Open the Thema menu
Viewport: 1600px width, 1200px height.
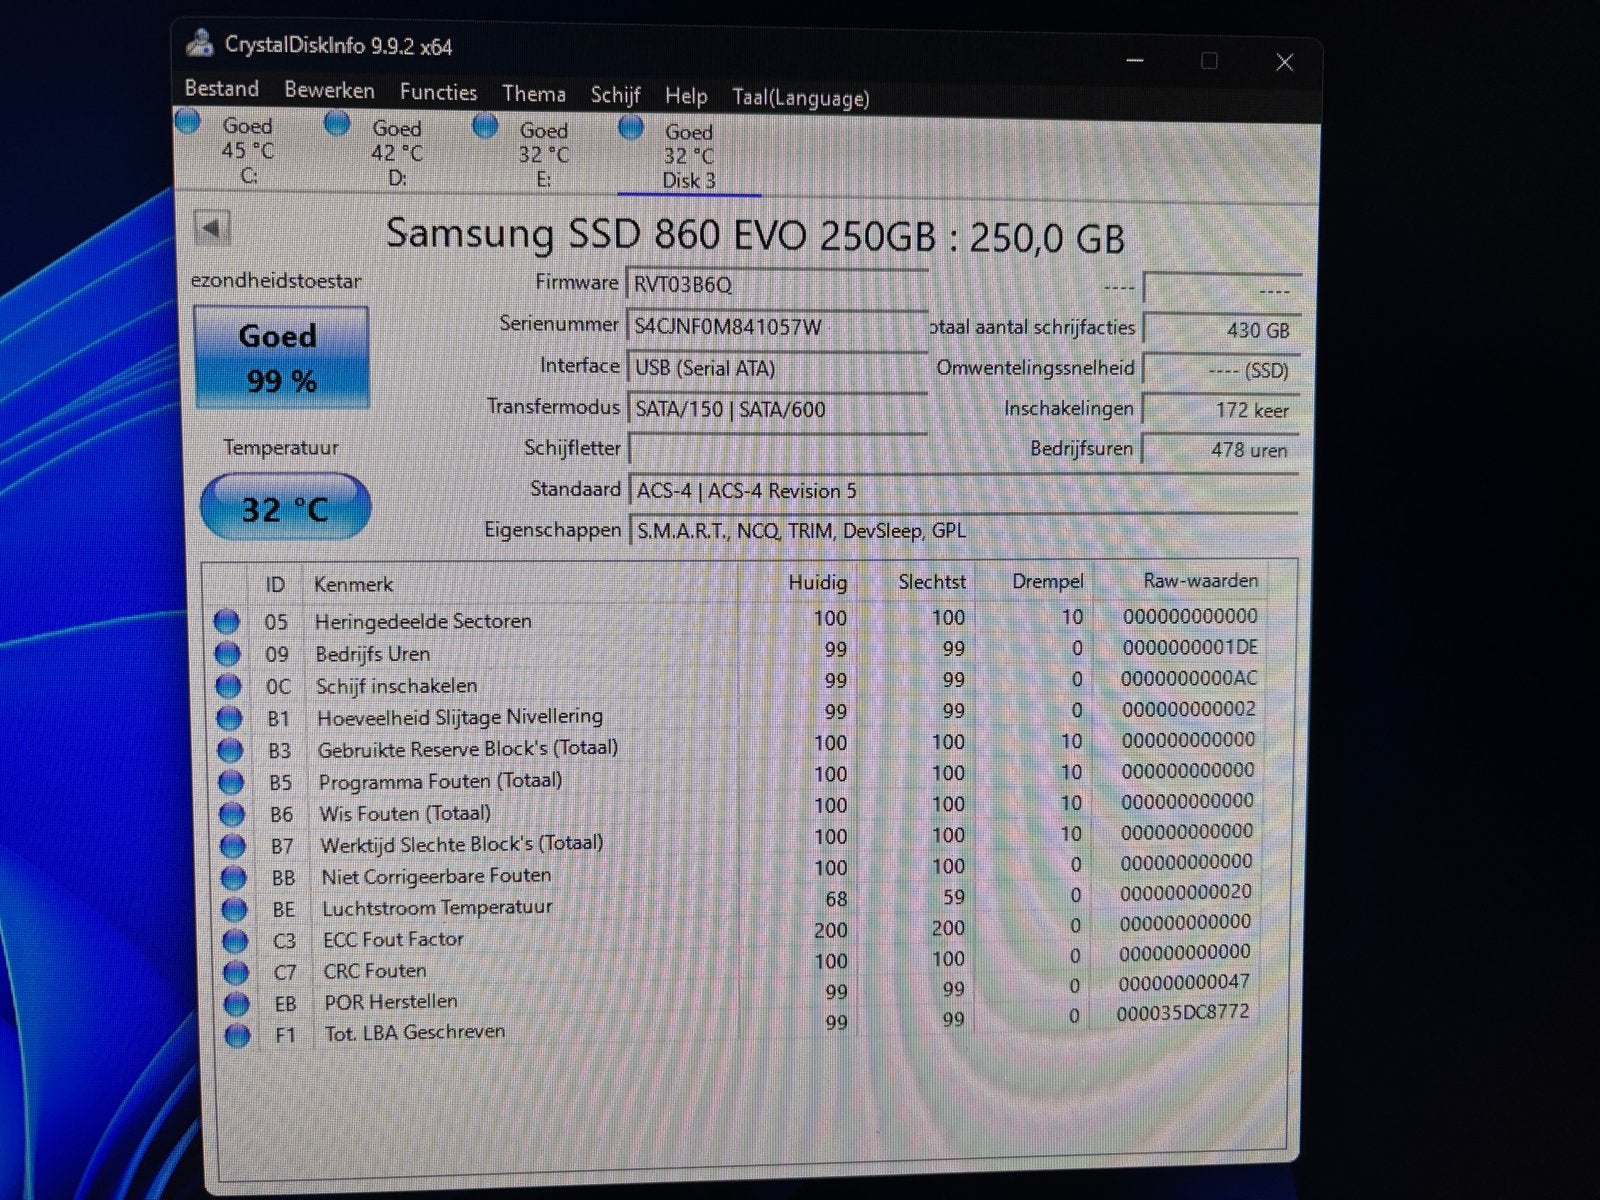(534, 94)
